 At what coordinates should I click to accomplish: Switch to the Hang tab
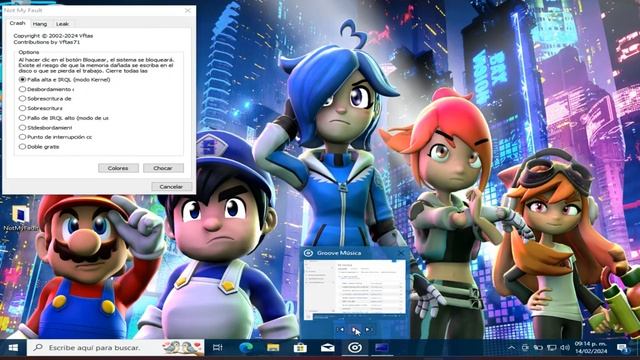(x=40, y=24)
